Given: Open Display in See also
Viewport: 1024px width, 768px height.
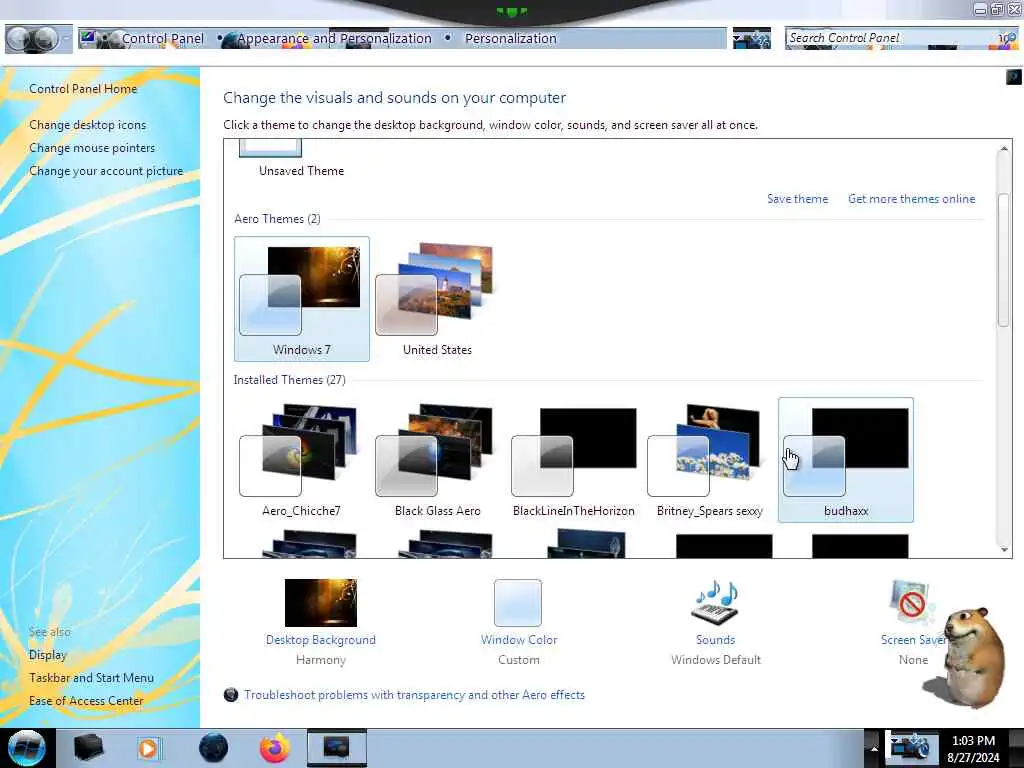Looking at the screenshot, I should pyautogui.click(x=48, y=654).
